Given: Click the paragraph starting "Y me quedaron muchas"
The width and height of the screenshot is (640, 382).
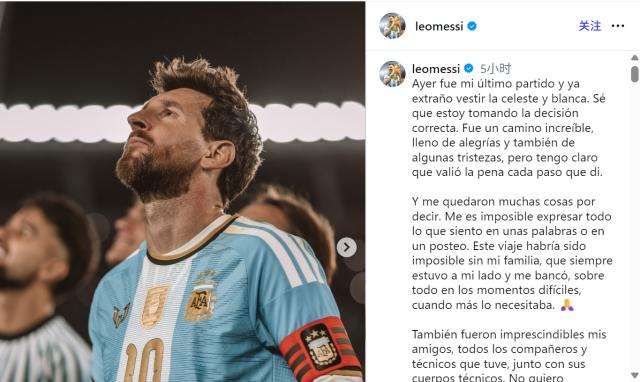Looking at the screenshot, I should point(512,253).
